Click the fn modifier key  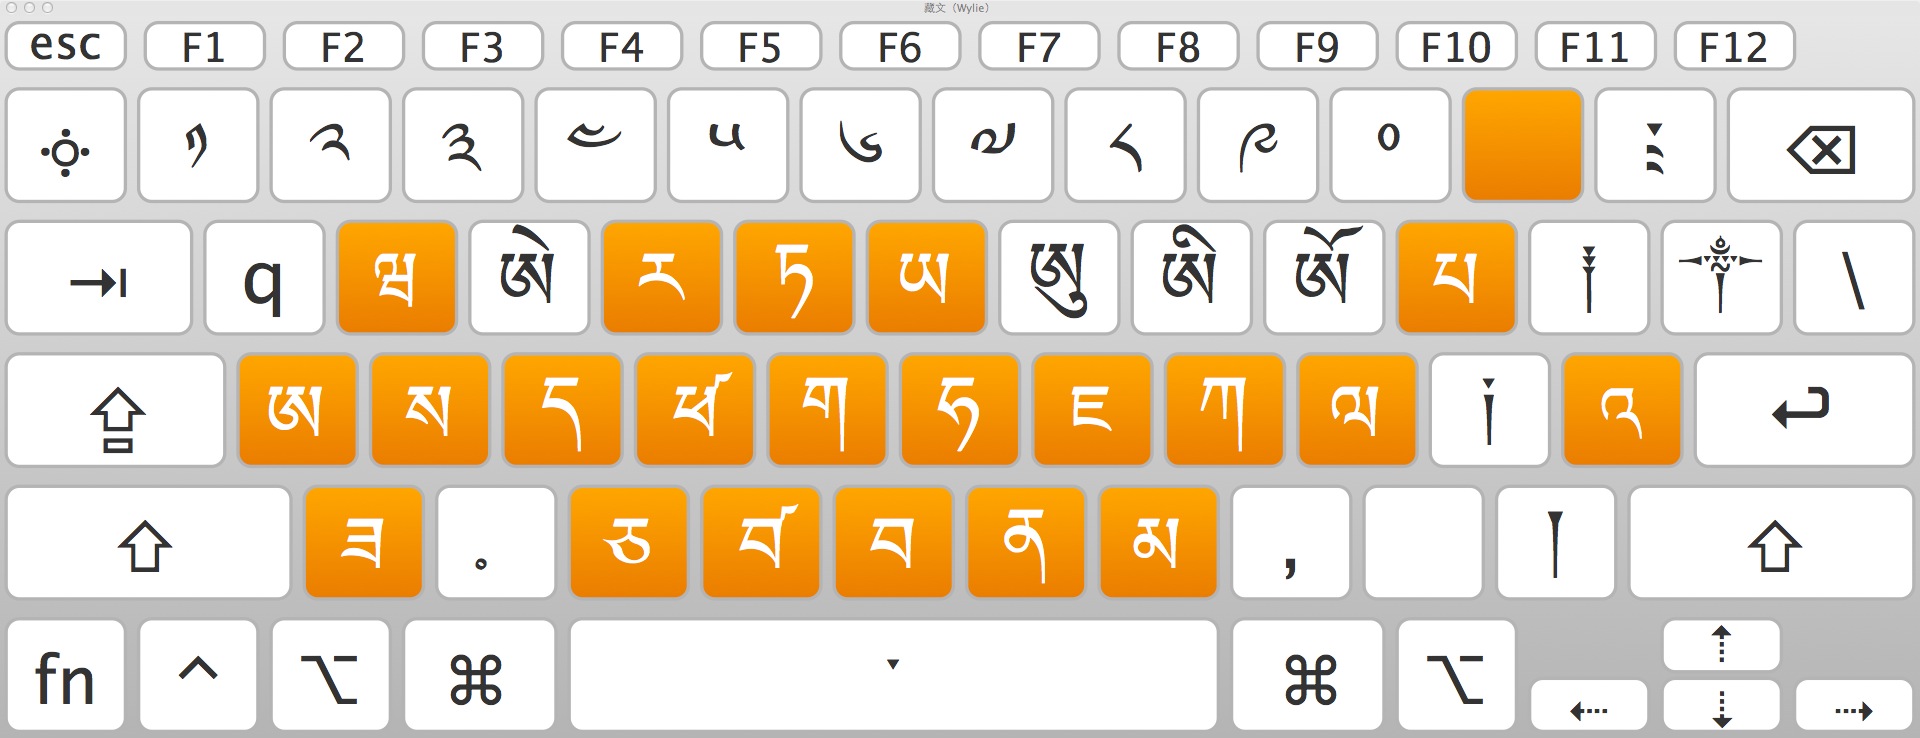pos(66,675)
